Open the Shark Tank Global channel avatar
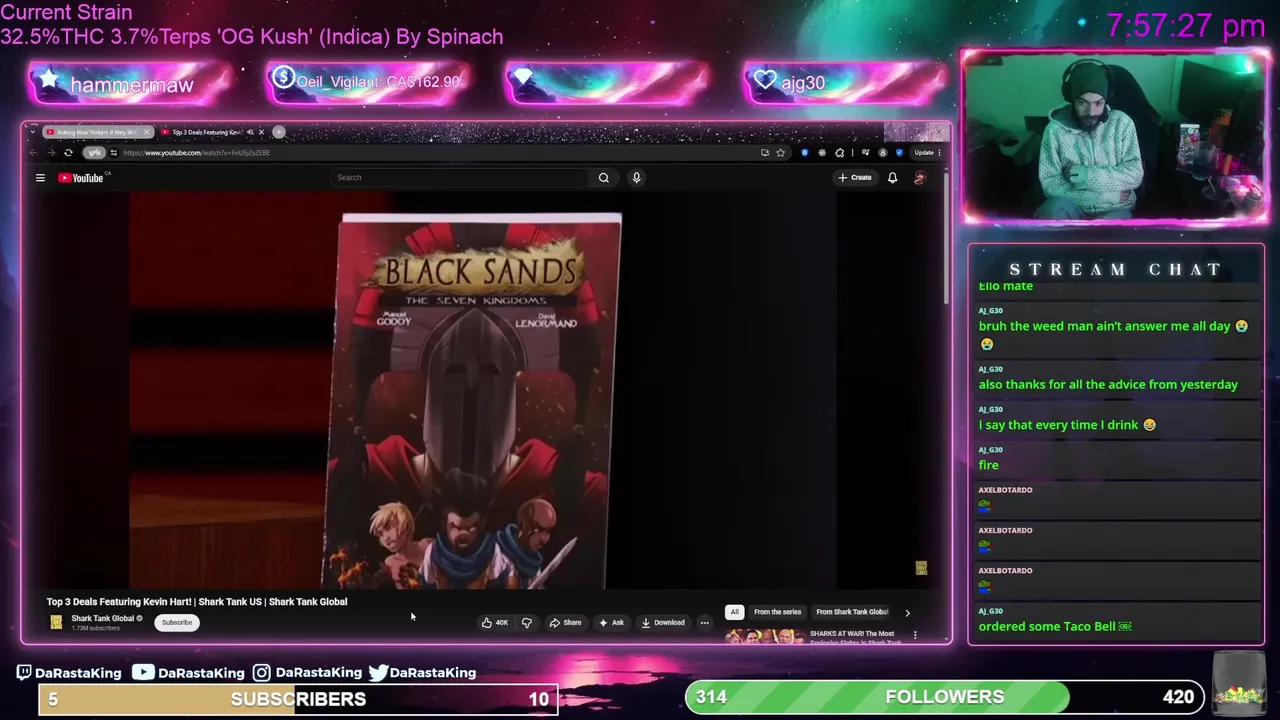Screen dimensions: 1280x720 pos(56,622)
